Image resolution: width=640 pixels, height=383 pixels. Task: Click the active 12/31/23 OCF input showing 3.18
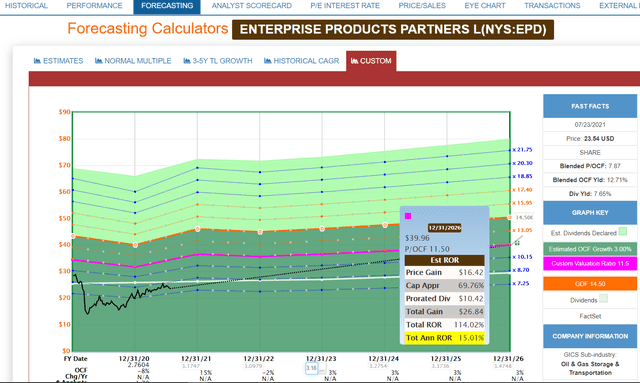point(311,368)
